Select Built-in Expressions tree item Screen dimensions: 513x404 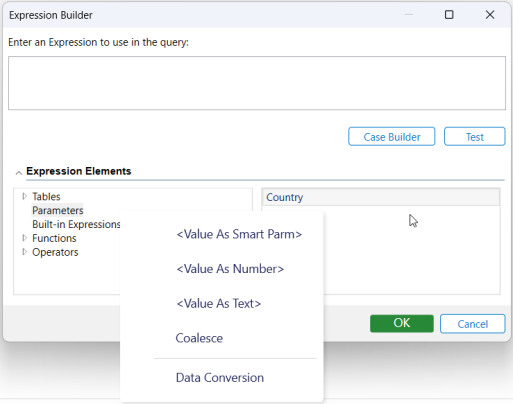point(76,224)
